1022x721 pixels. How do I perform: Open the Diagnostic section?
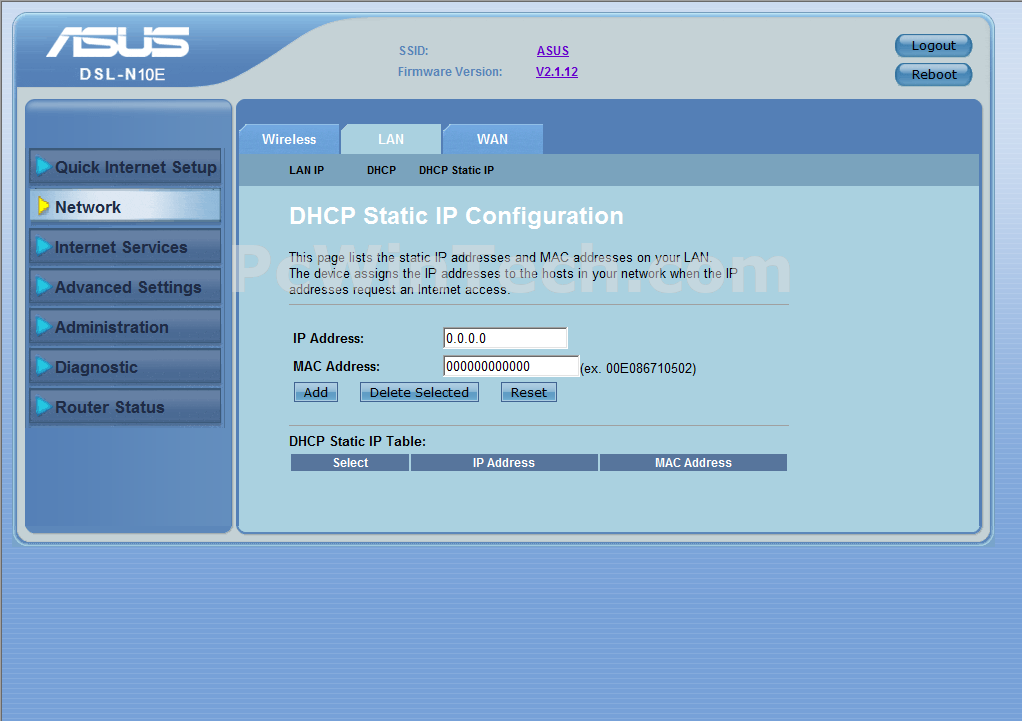click(125, 367)
